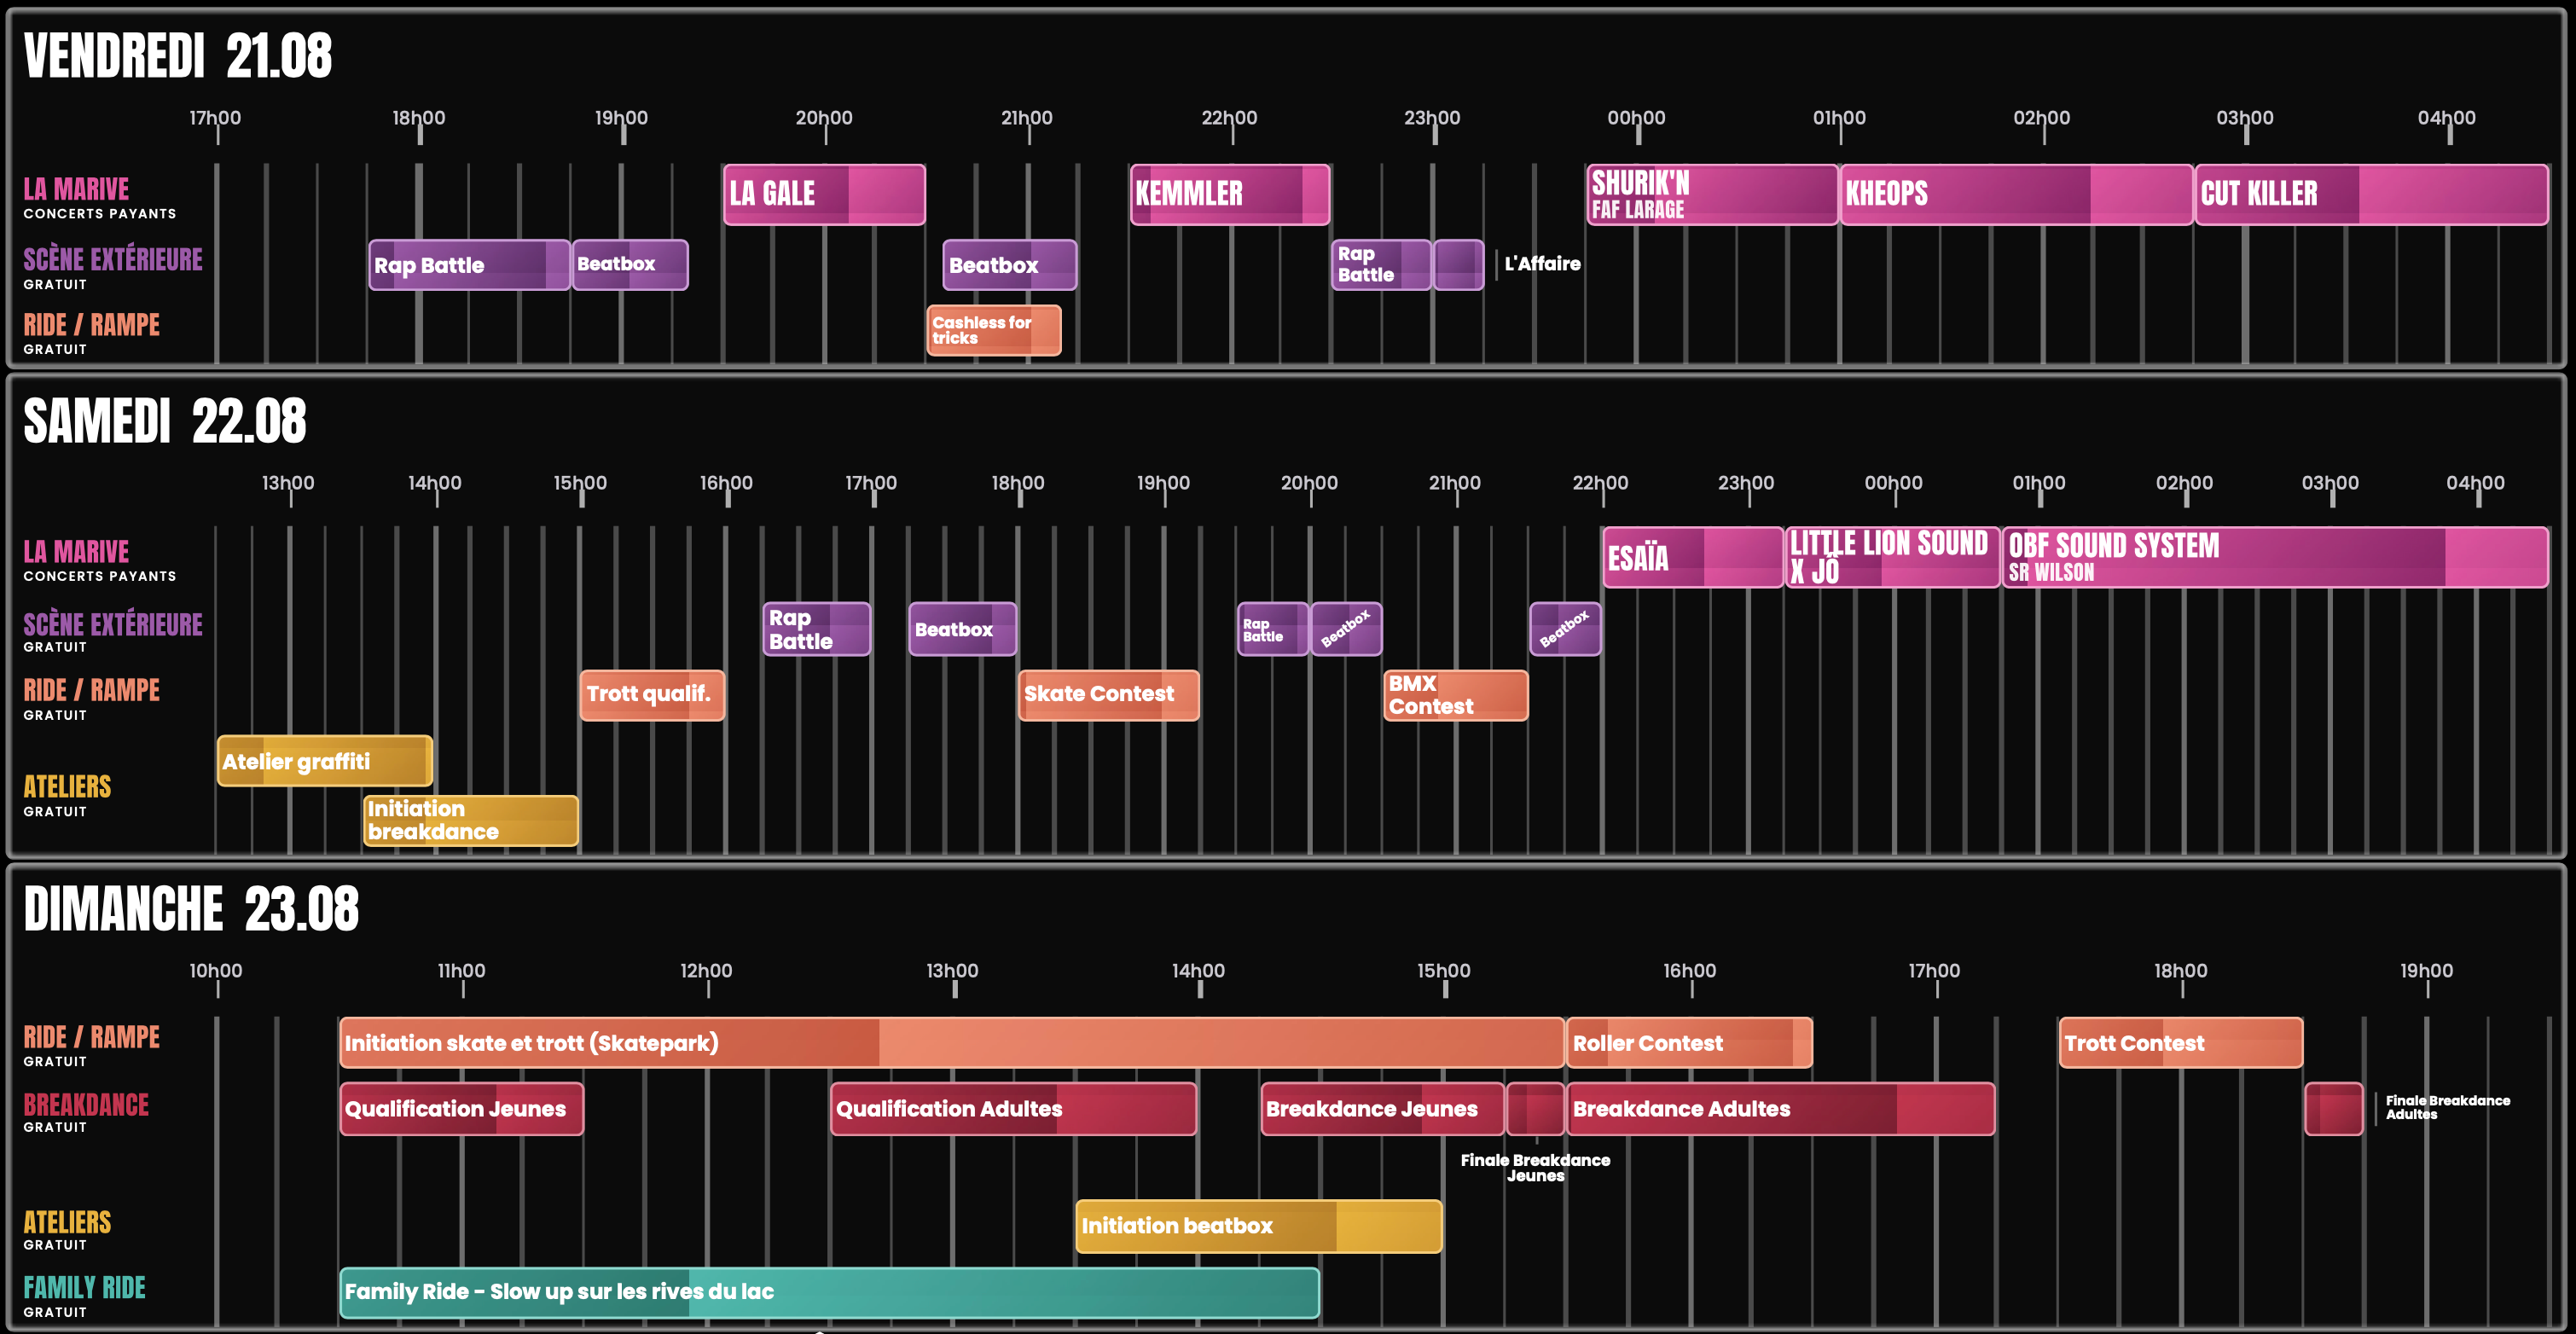Open the Initiation breakdance block

click(x=471, y=821)
